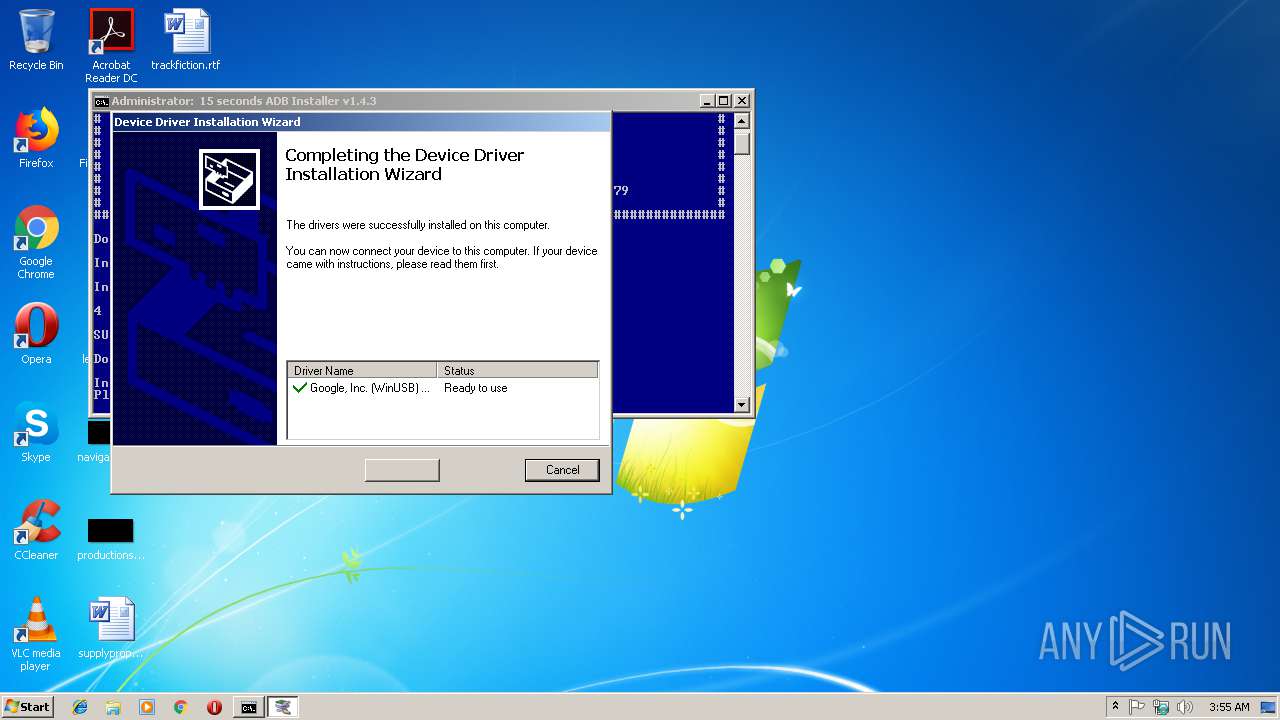
Task: Close the ADB Installer console window
Action: (741, 101)
